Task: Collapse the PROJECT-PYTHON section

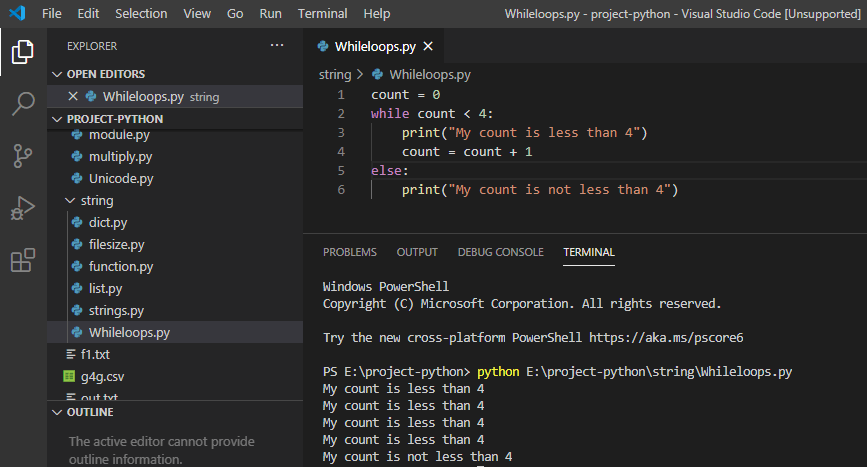Action: [57, 119]
